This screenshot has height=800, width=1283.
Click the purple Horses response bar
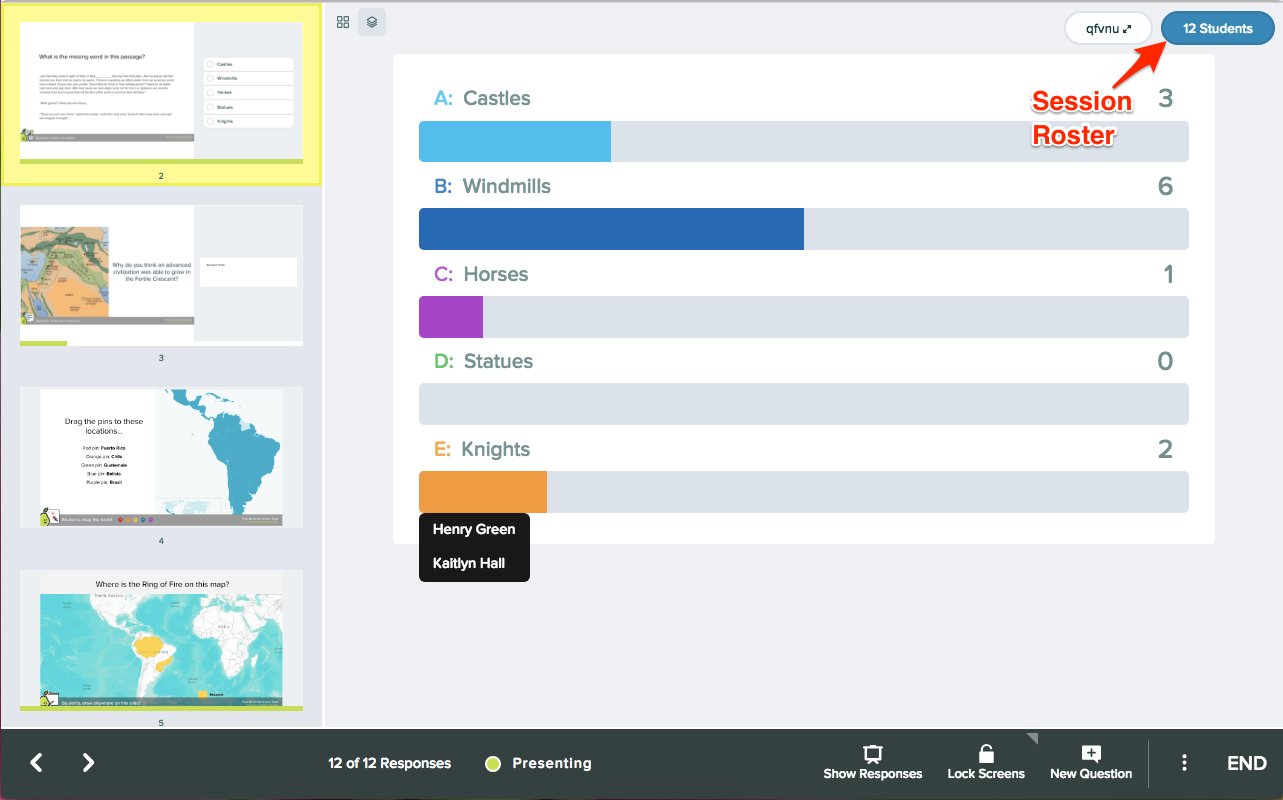point(451,317)
